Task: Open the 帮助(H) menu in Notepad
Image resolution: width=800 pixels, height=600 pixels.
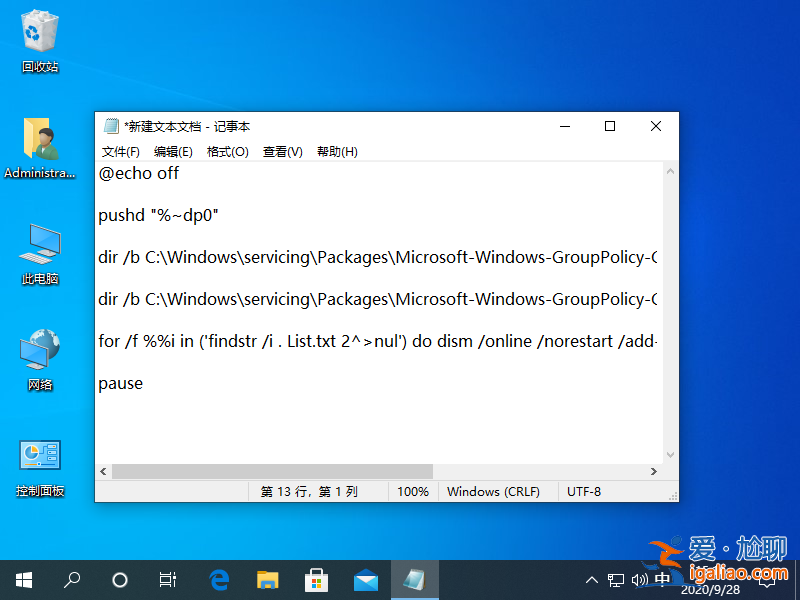Action: (335, 151)
